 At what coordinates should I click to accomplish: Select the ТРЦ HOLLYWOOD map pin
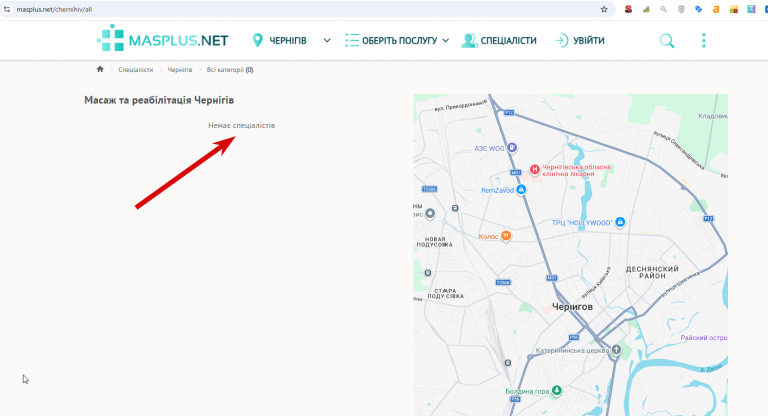[620, 222]
